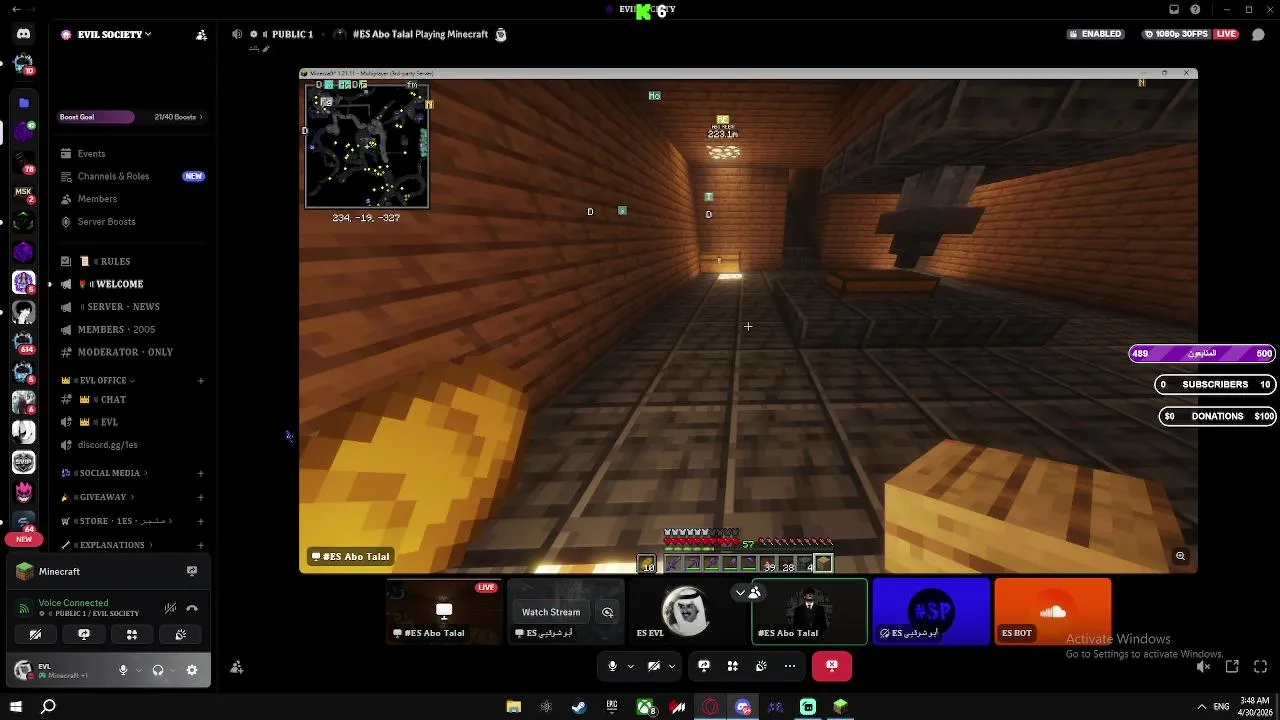Add channel to SOCIAL MEDIA category
The height and width of the screenshot is (720, 1280).
pyautogui.click(x=201, y=473)
